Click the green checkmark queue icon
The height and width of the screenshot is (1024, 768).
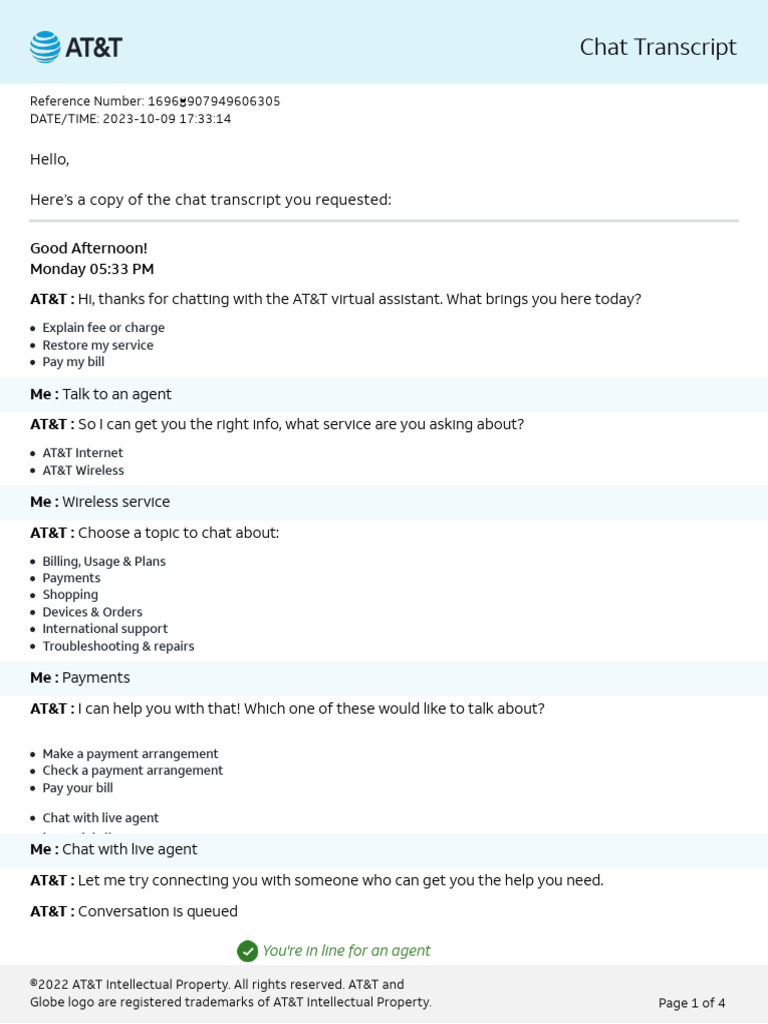point(247,951)
